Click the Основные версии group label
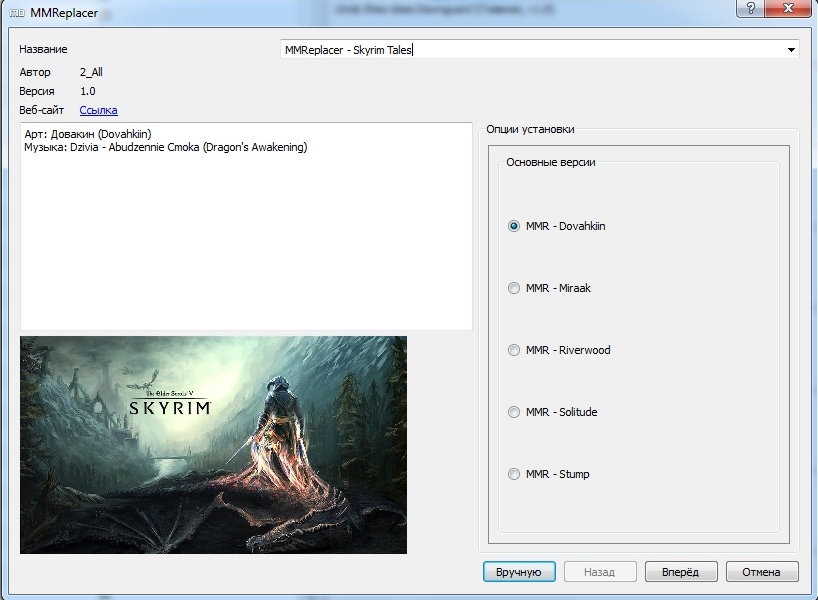 click(x=550, y=162)
